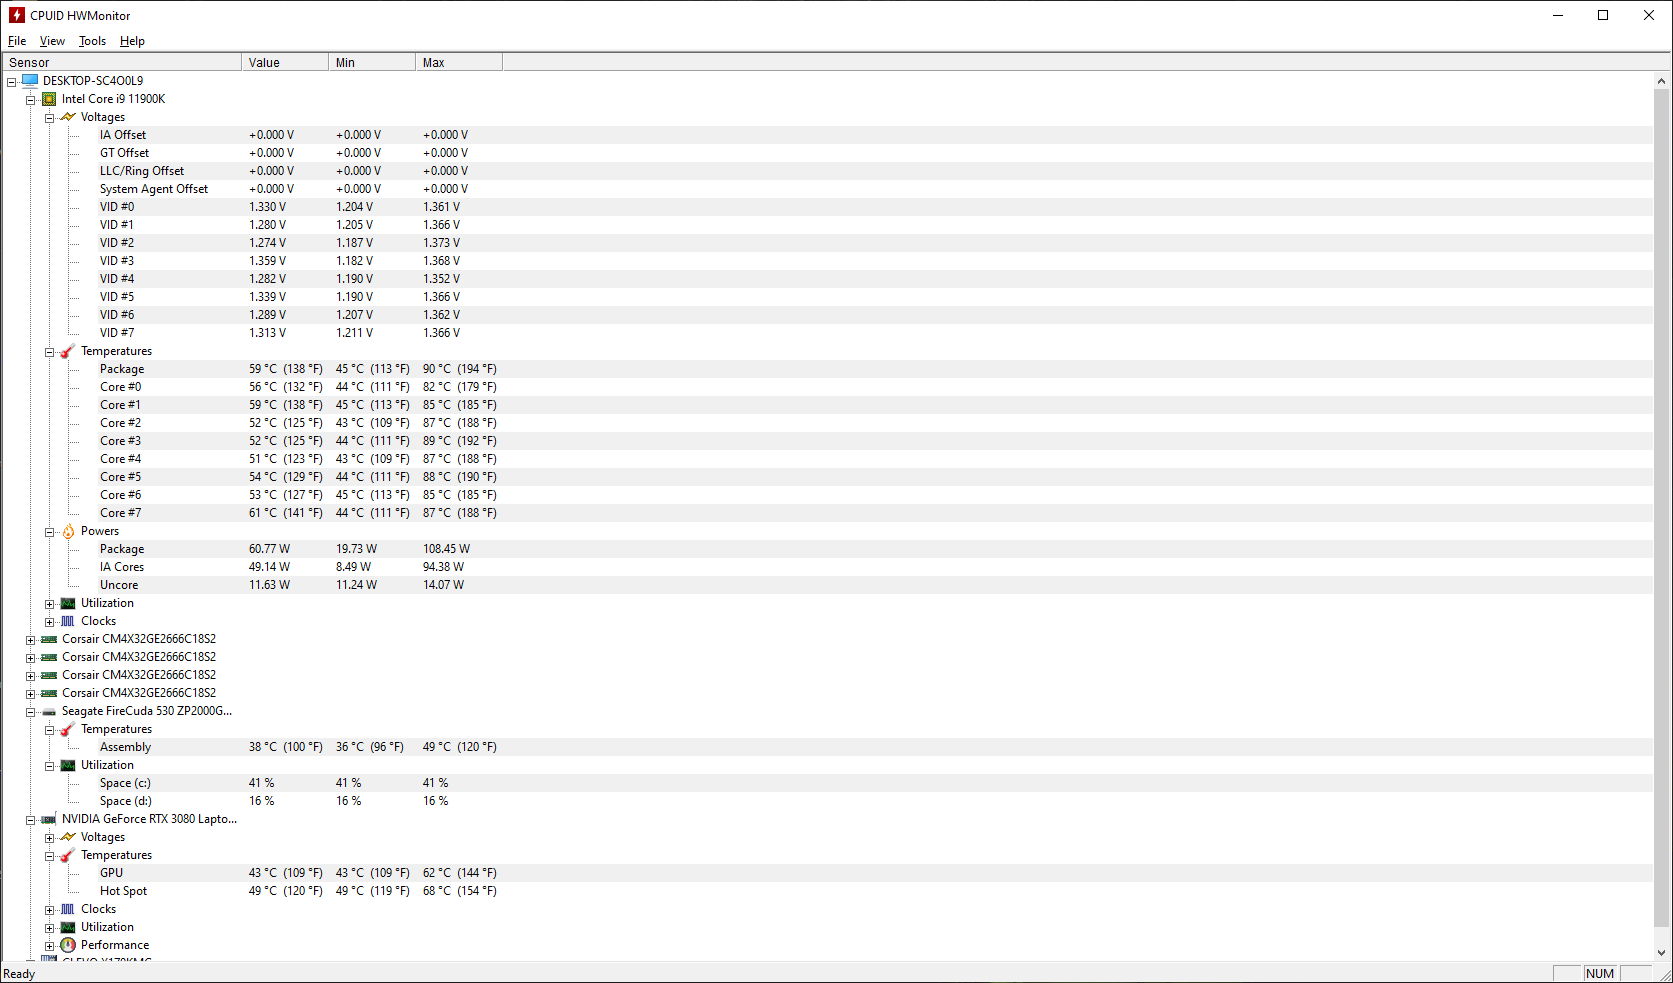1673x983 pixels.
Task: Click the Seagate FireCuda drive icon
Action: (49, 712)
